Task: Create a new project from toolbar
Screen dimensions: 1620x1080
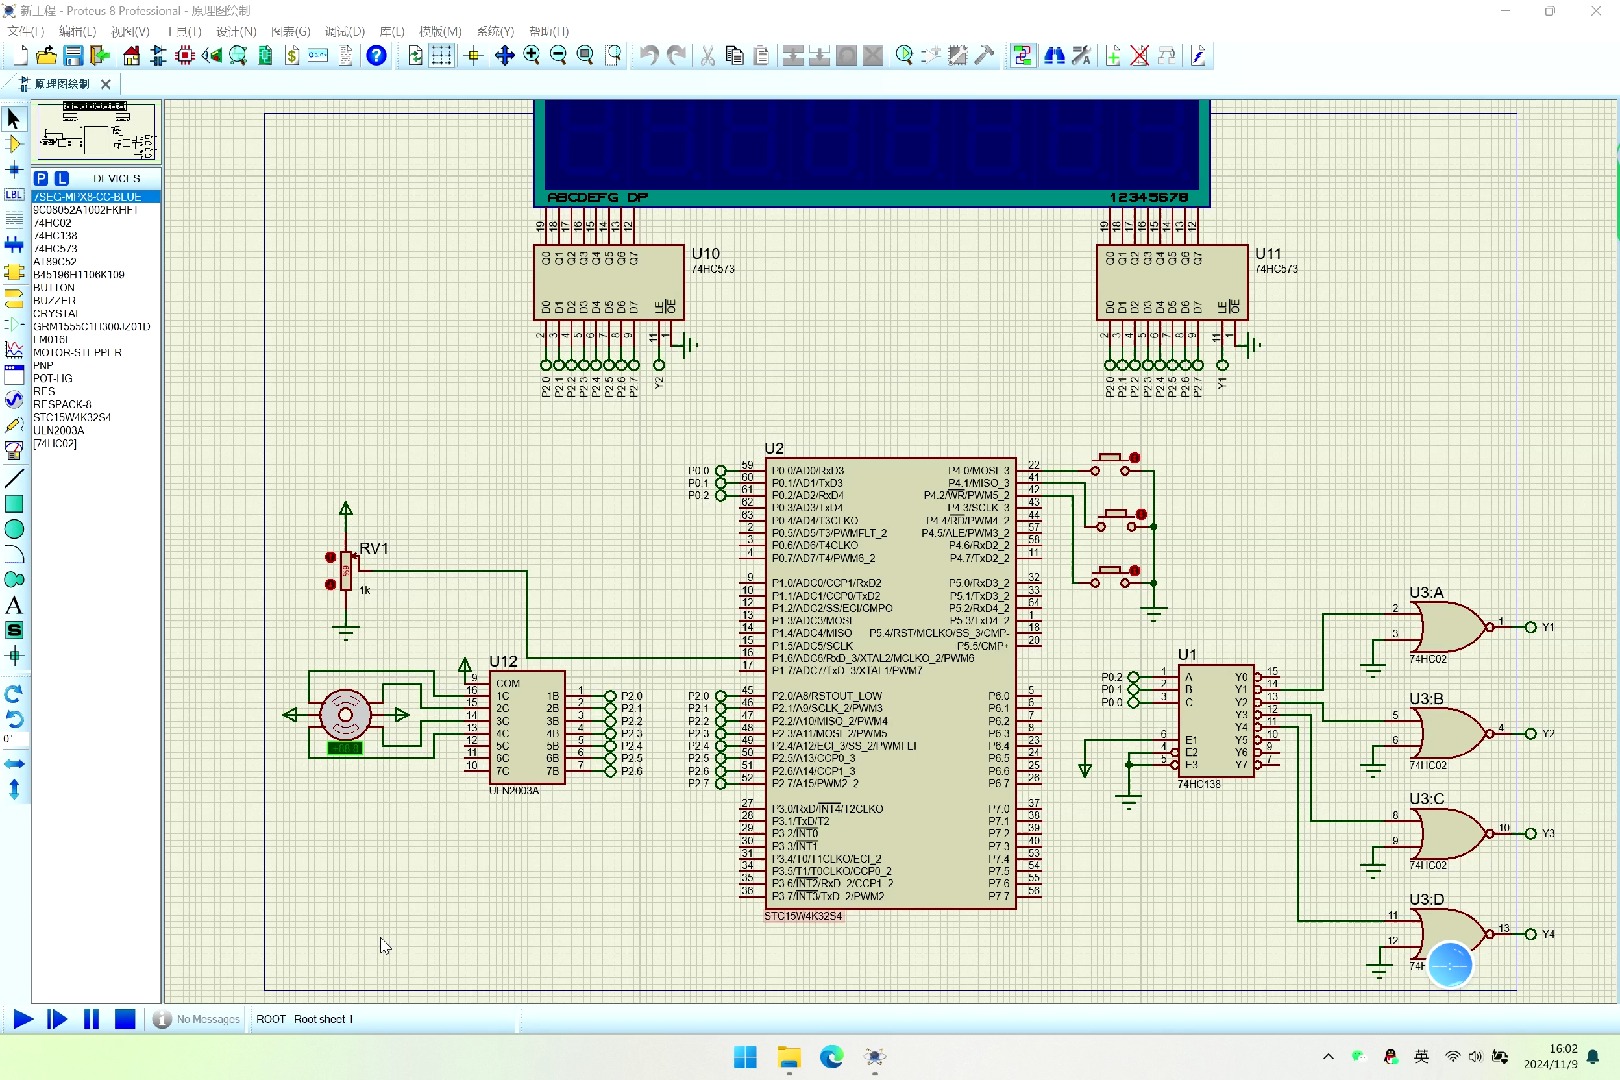Action: [19, 56]
